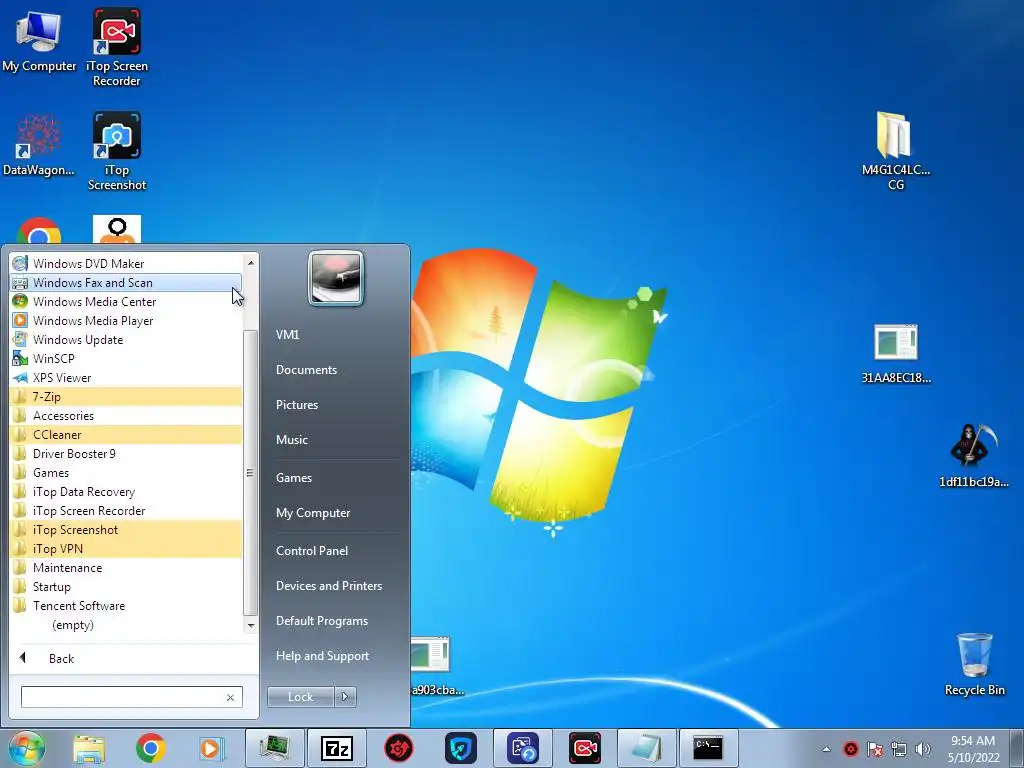Open Devices and Printers

click(x=336, y=586)
